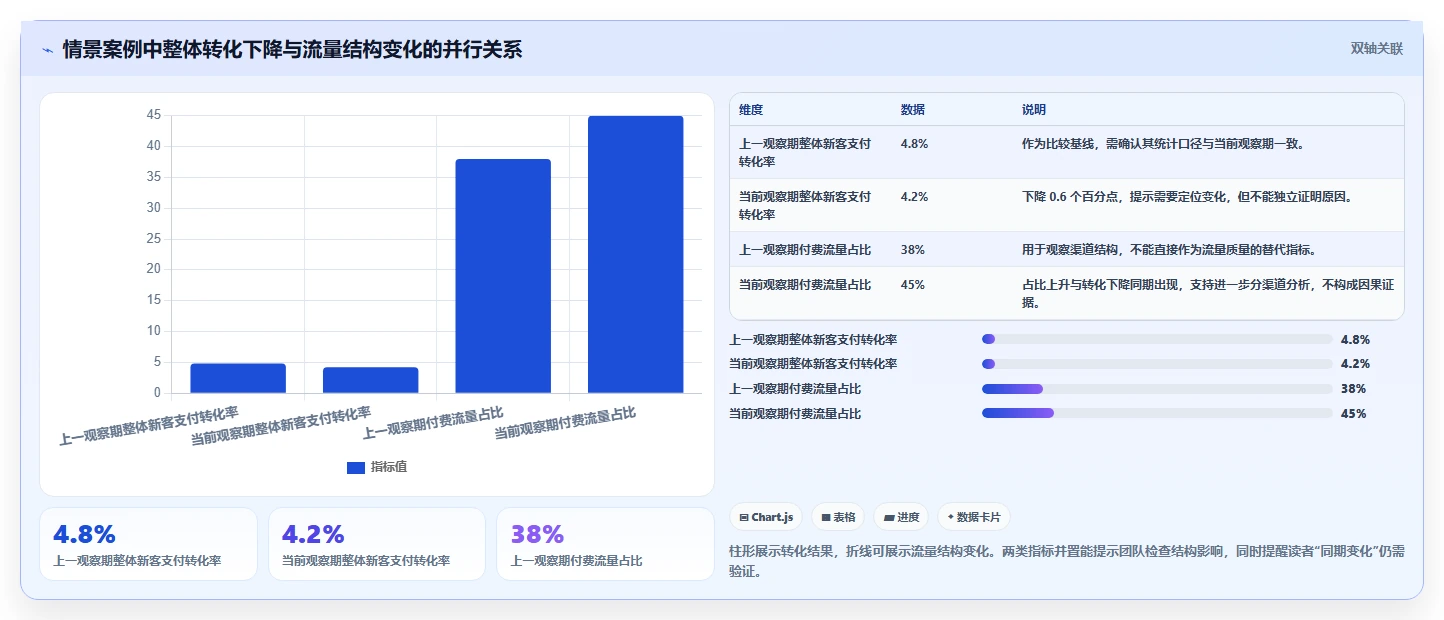Click the 45% progress bar

click(x=1157, y=413)
